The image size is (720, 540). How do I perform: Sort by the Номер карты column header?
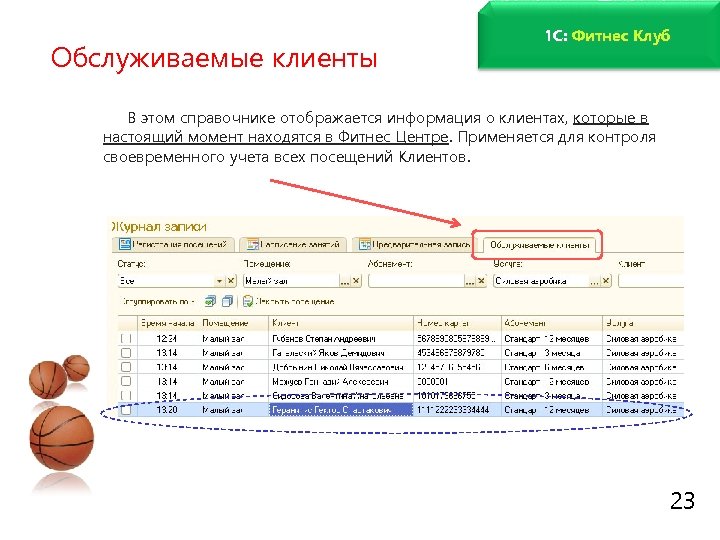[457, 323]
